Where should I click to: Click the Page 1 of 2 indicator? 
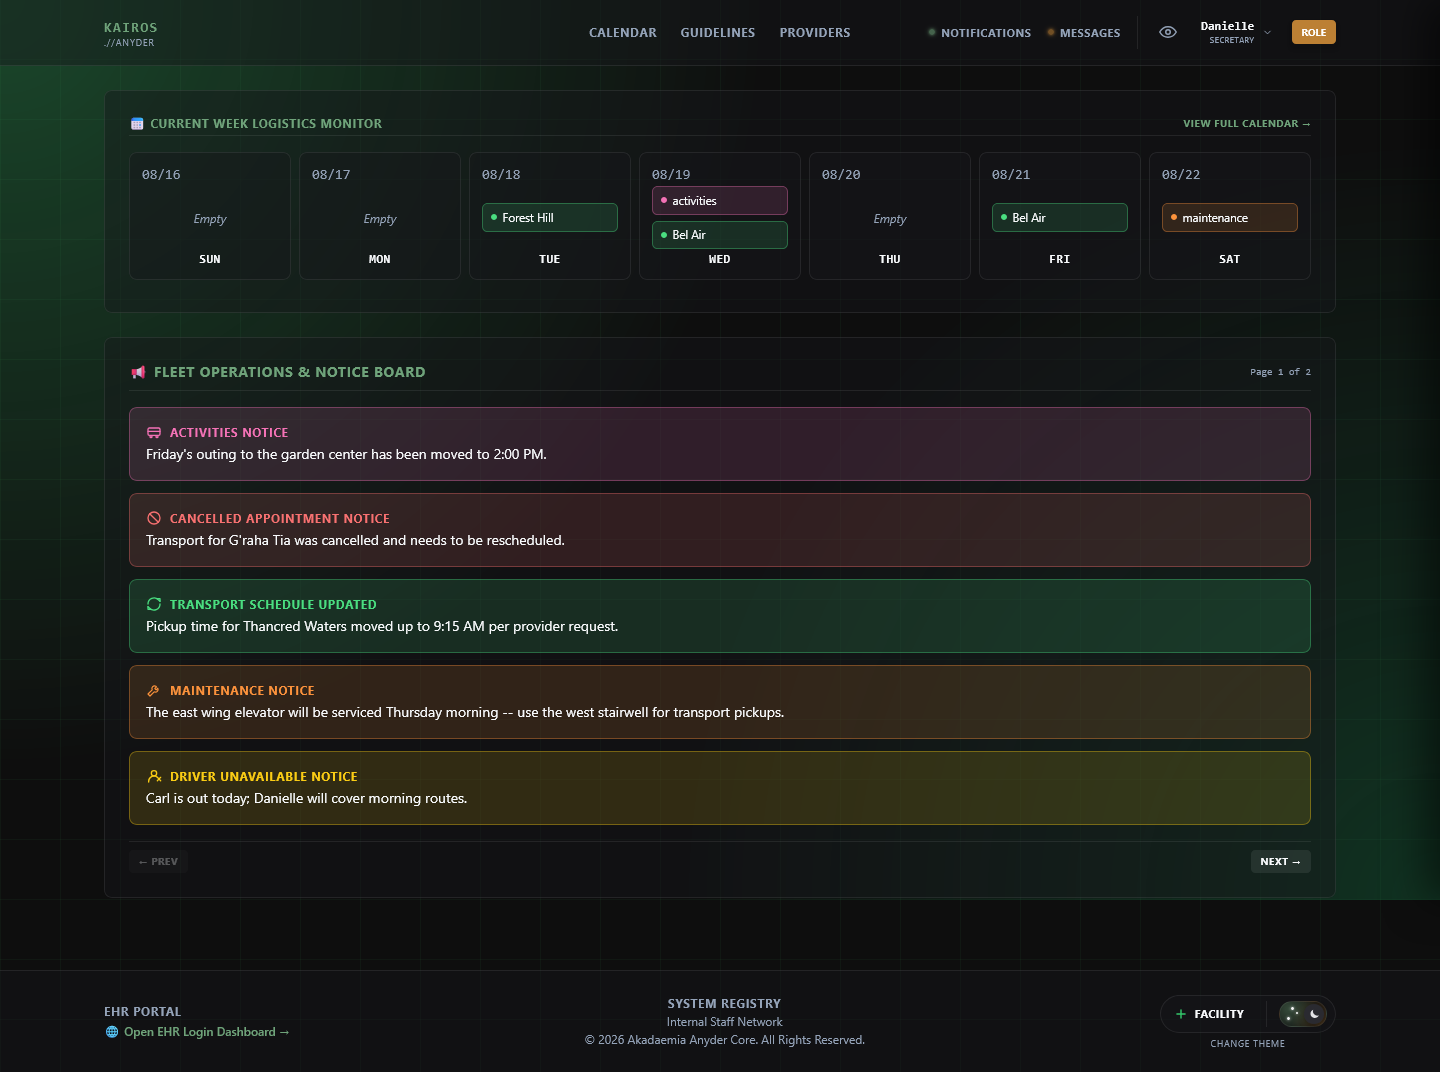(1280, 372)
